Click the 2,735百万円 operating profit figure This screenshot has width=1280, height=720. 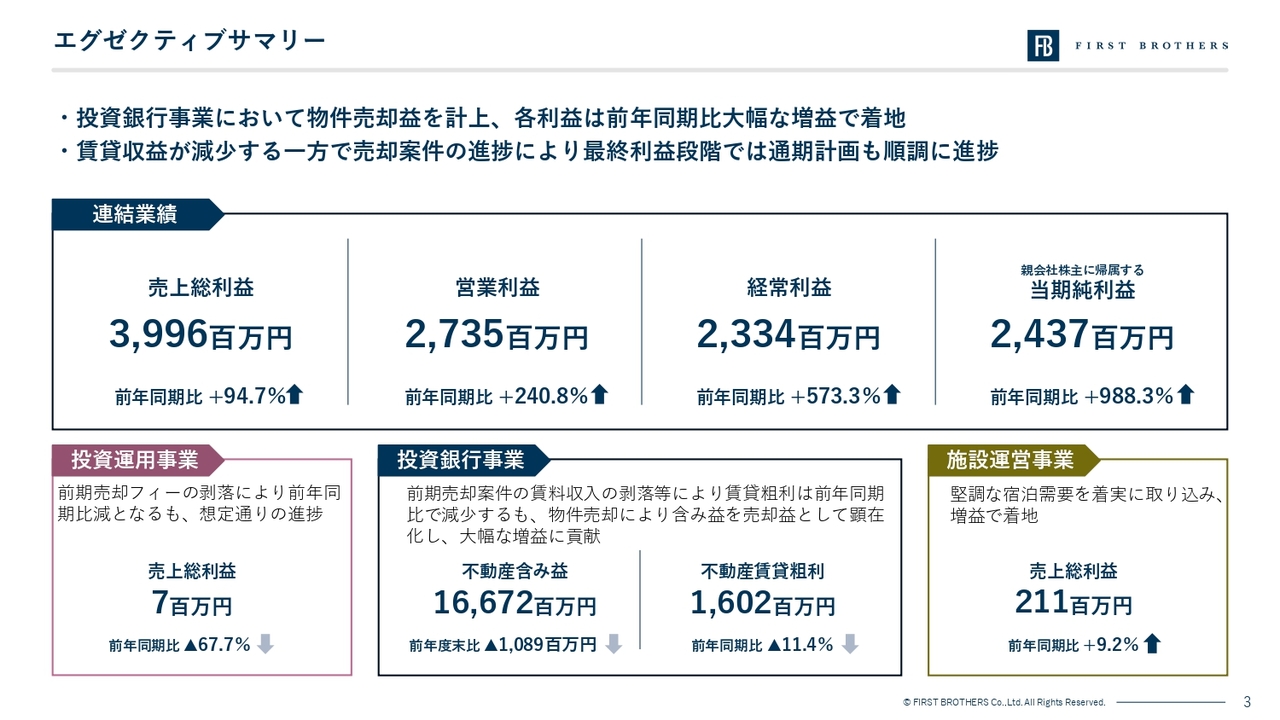(496, 335)
